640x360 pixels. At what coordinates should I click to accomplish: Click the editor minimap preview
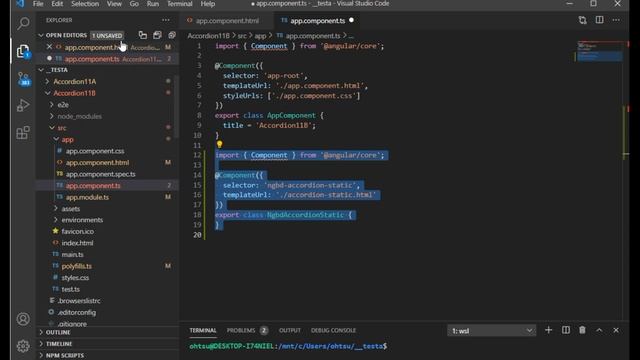(599, 51)
